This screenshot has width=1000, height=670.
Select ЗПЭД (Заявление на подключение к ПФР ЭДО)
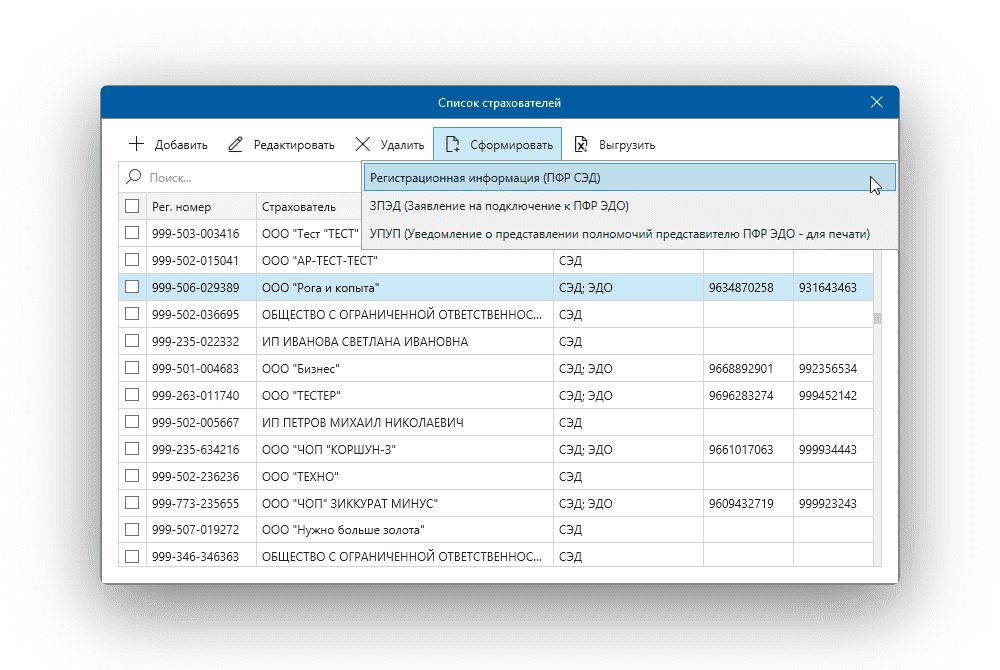[629, 205]
